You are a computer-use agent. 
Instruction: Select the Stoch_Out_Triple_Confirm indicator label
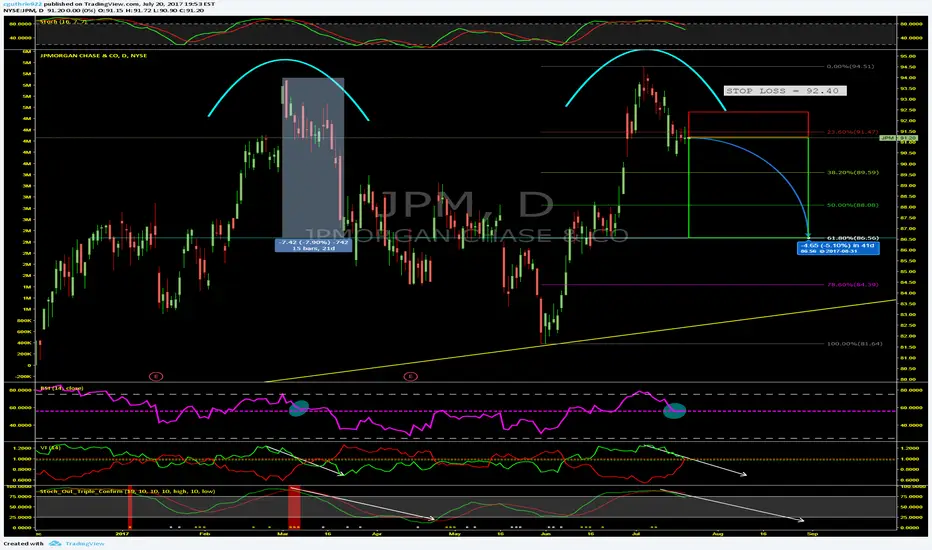click(127, 491)
